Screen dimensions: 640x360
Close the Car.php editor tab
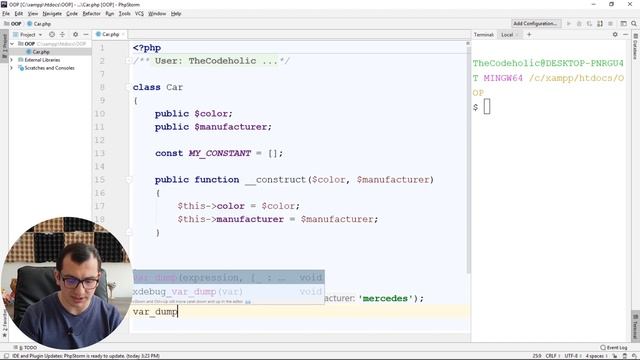123,34
